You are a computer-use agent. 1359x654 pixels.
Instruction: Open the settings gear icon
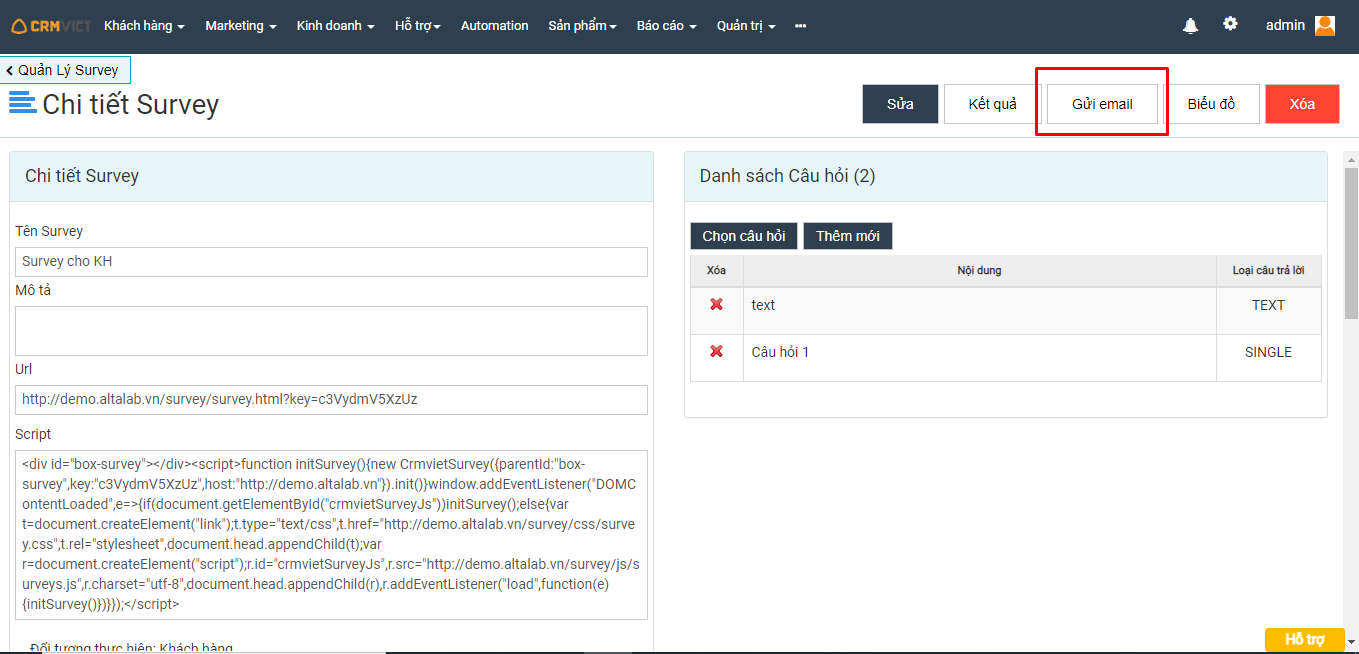(1230, 24)
